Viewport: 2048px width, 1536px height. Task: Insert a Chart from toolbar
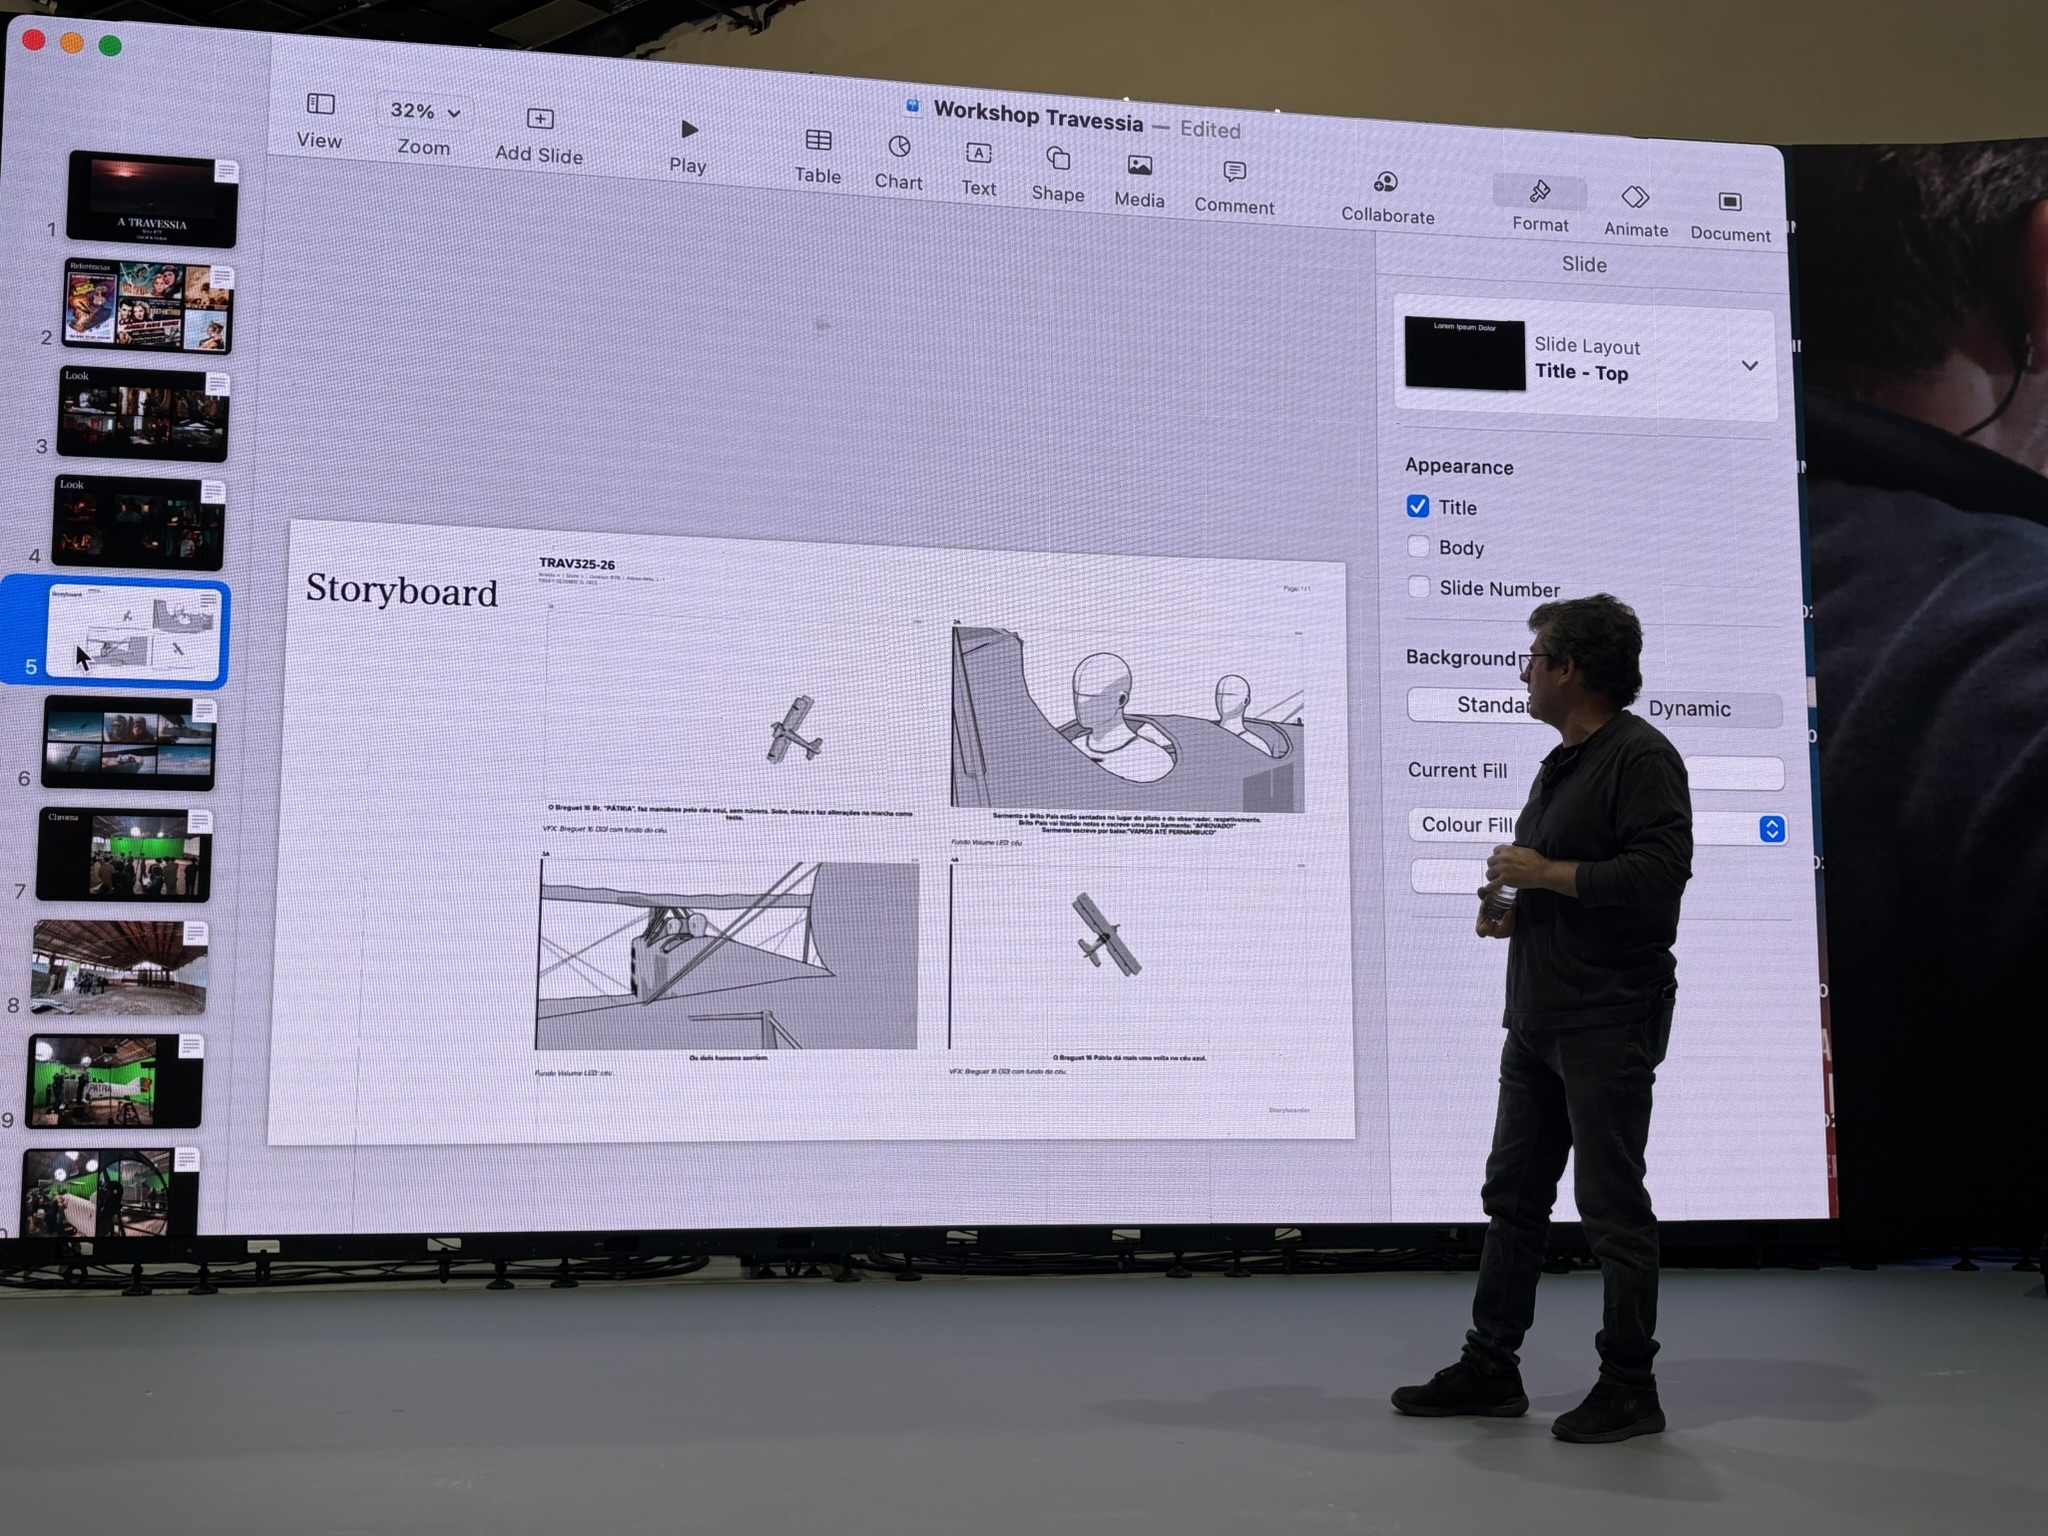pos(899,148)
